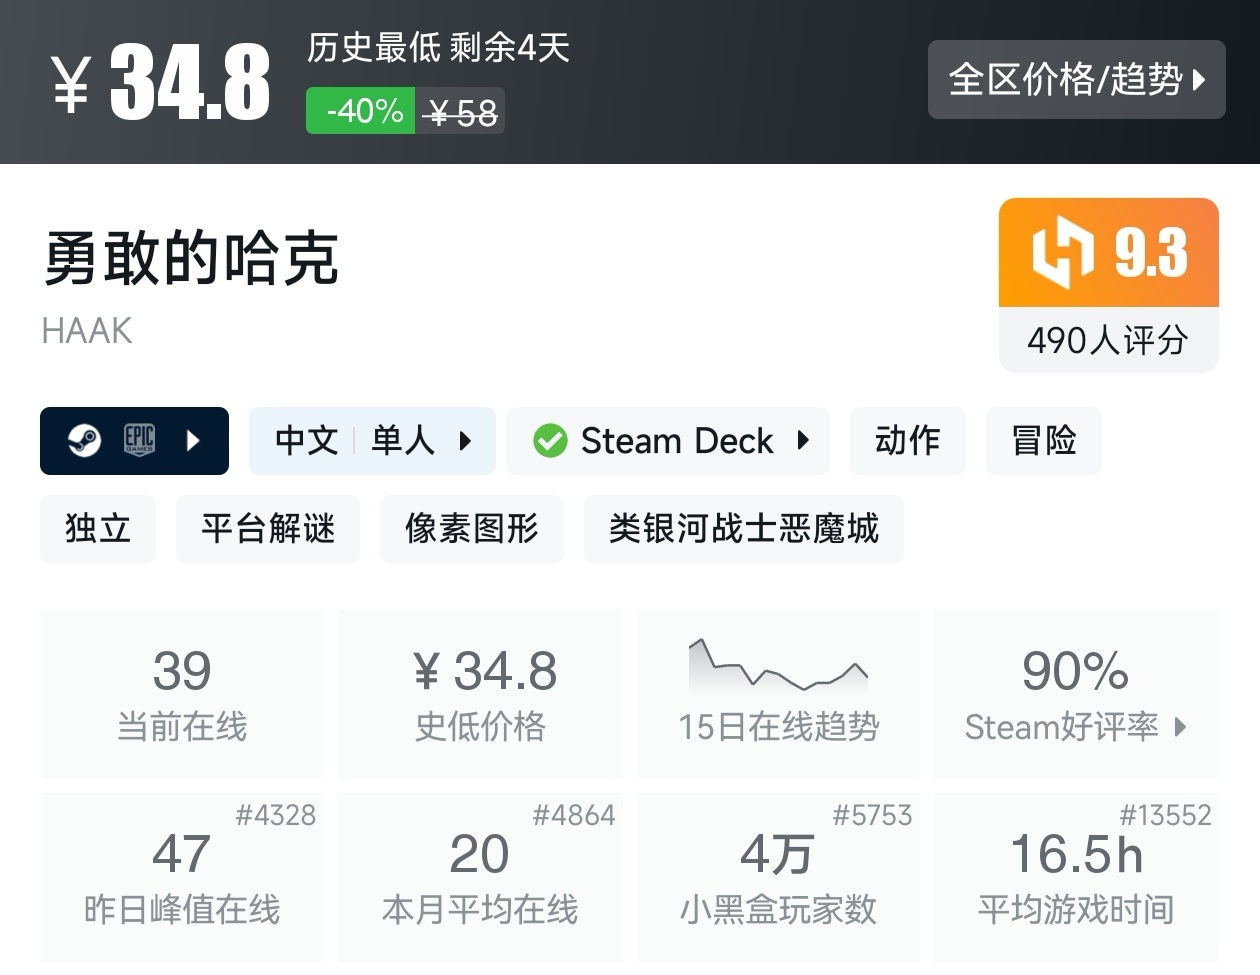
Task: Expand Steam Deck compatibility arrow
Action: pyautogui.click(x=803, y=440)
